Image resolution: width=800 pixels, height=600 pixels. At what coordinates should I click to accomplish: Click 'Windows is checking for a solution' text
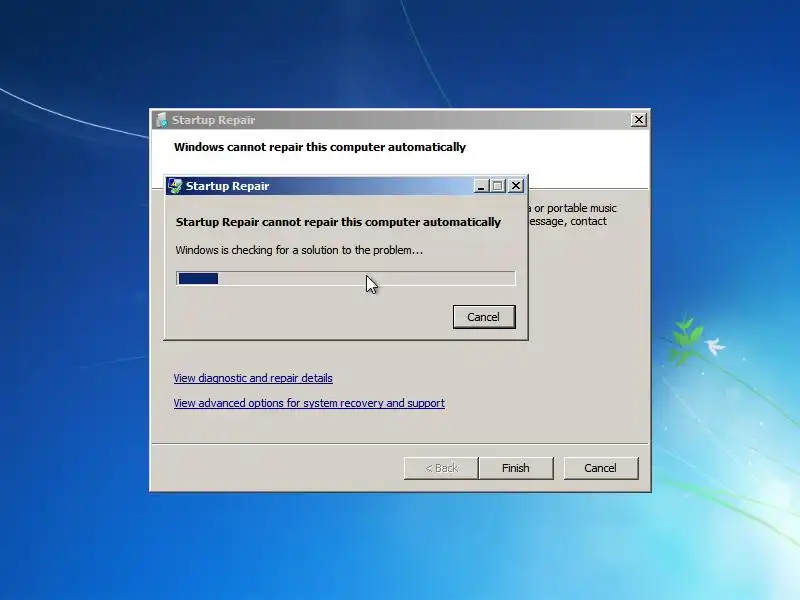pos(299,250)
